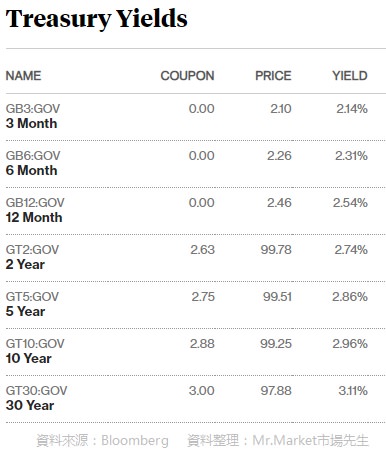The height and width of the screenshot is (457, 386).
Task: Click the 99.78 price of 2 Year
Action: tap(276, 250)
